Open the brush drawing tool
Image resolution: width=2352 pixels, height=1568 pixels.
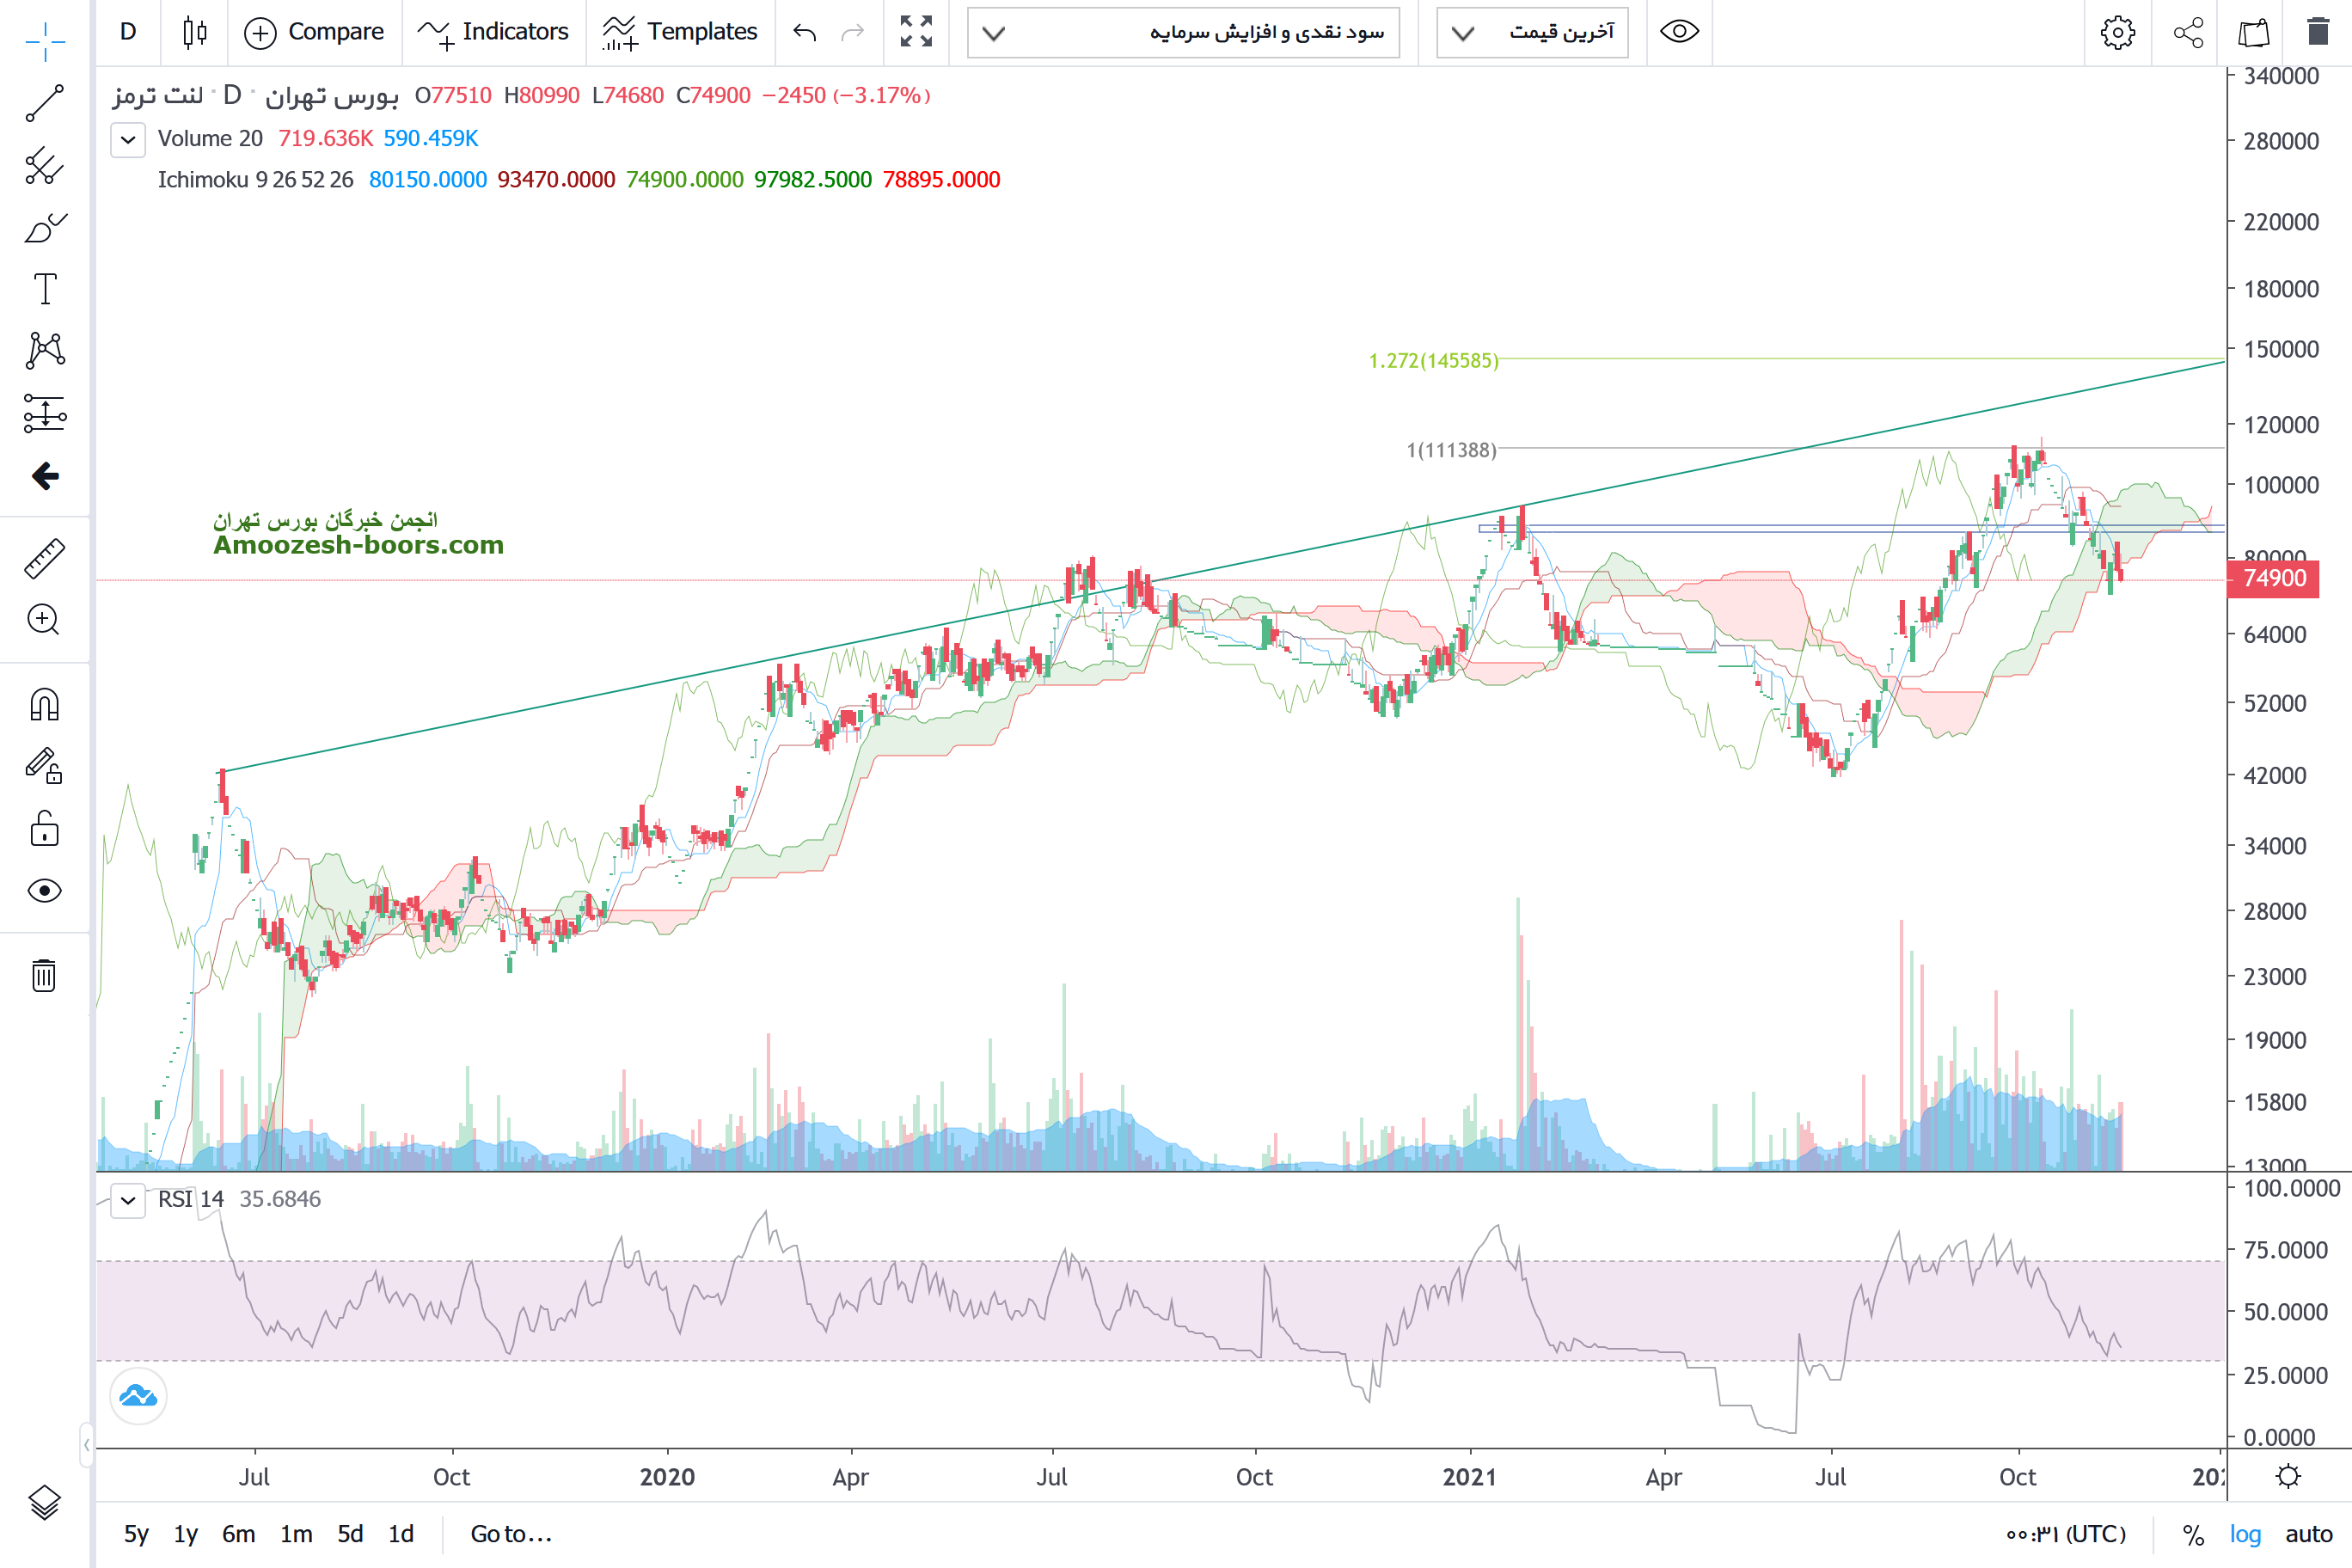coord(45,228)
